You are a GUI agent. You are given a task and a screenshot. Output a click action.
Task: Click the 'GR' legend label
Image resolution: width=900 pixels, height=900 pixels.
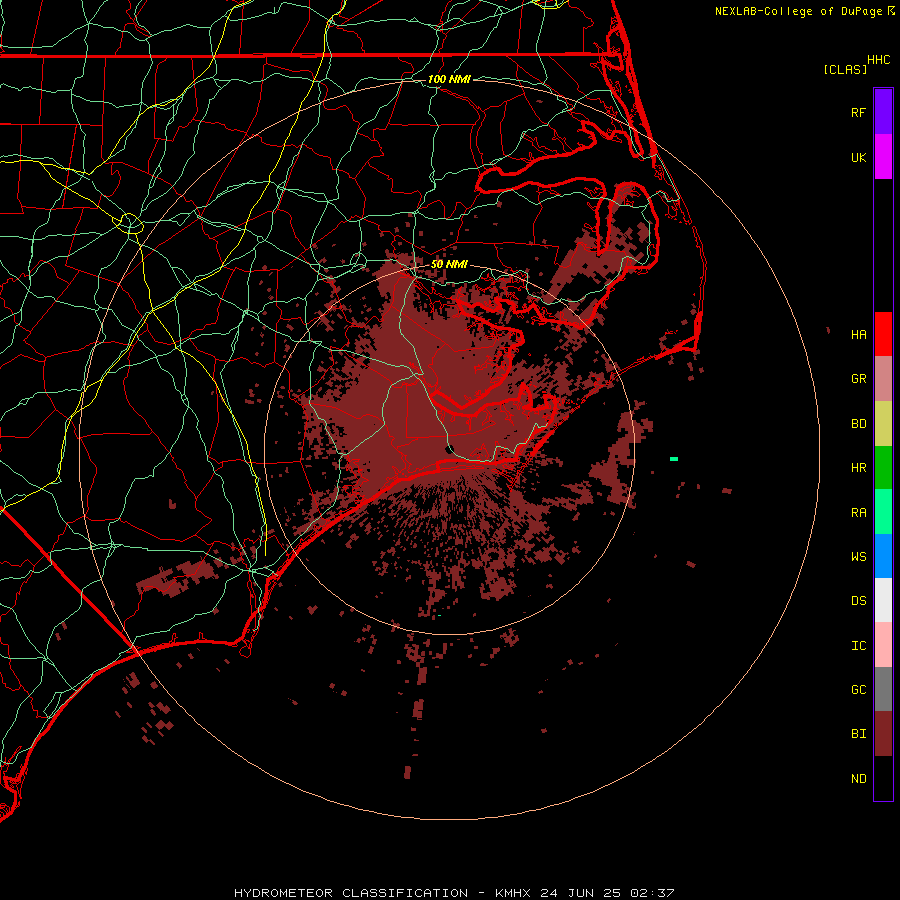(859, 379)
